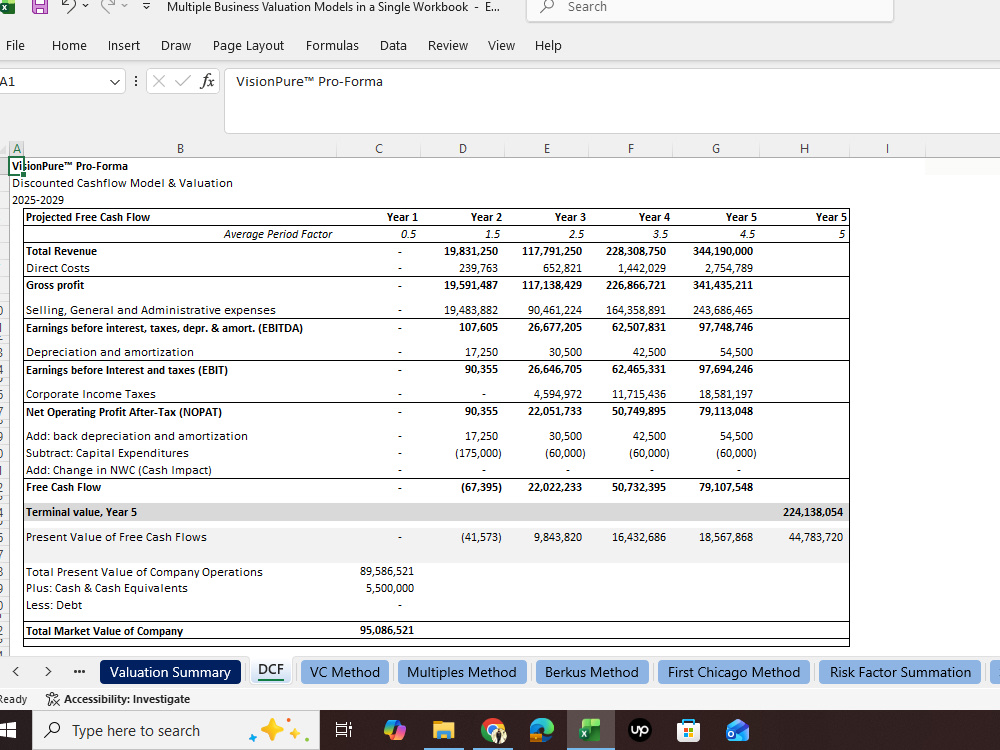Click Cash & Cash Equivalents value 5,500,000
1000x750 pixels.
click(x=390, y=588)
